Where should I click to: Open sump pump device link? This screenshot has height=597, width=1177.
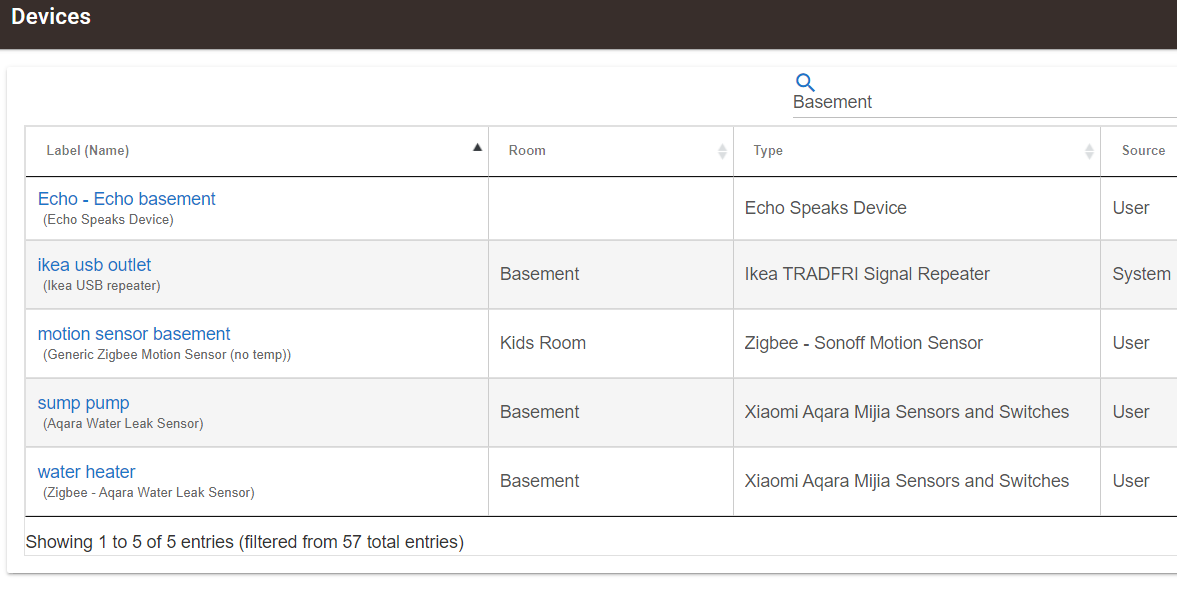pos(83,403)
